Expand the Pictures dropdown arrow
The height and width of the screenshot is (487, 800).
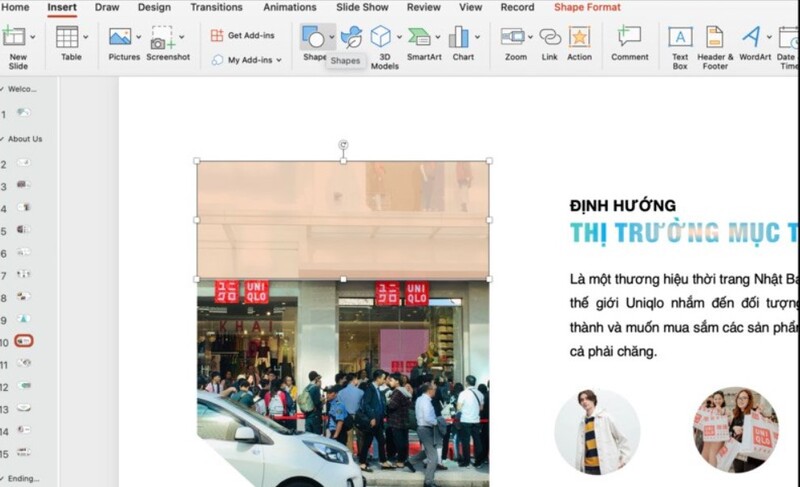pyautogui.click(x=138, y=37)
